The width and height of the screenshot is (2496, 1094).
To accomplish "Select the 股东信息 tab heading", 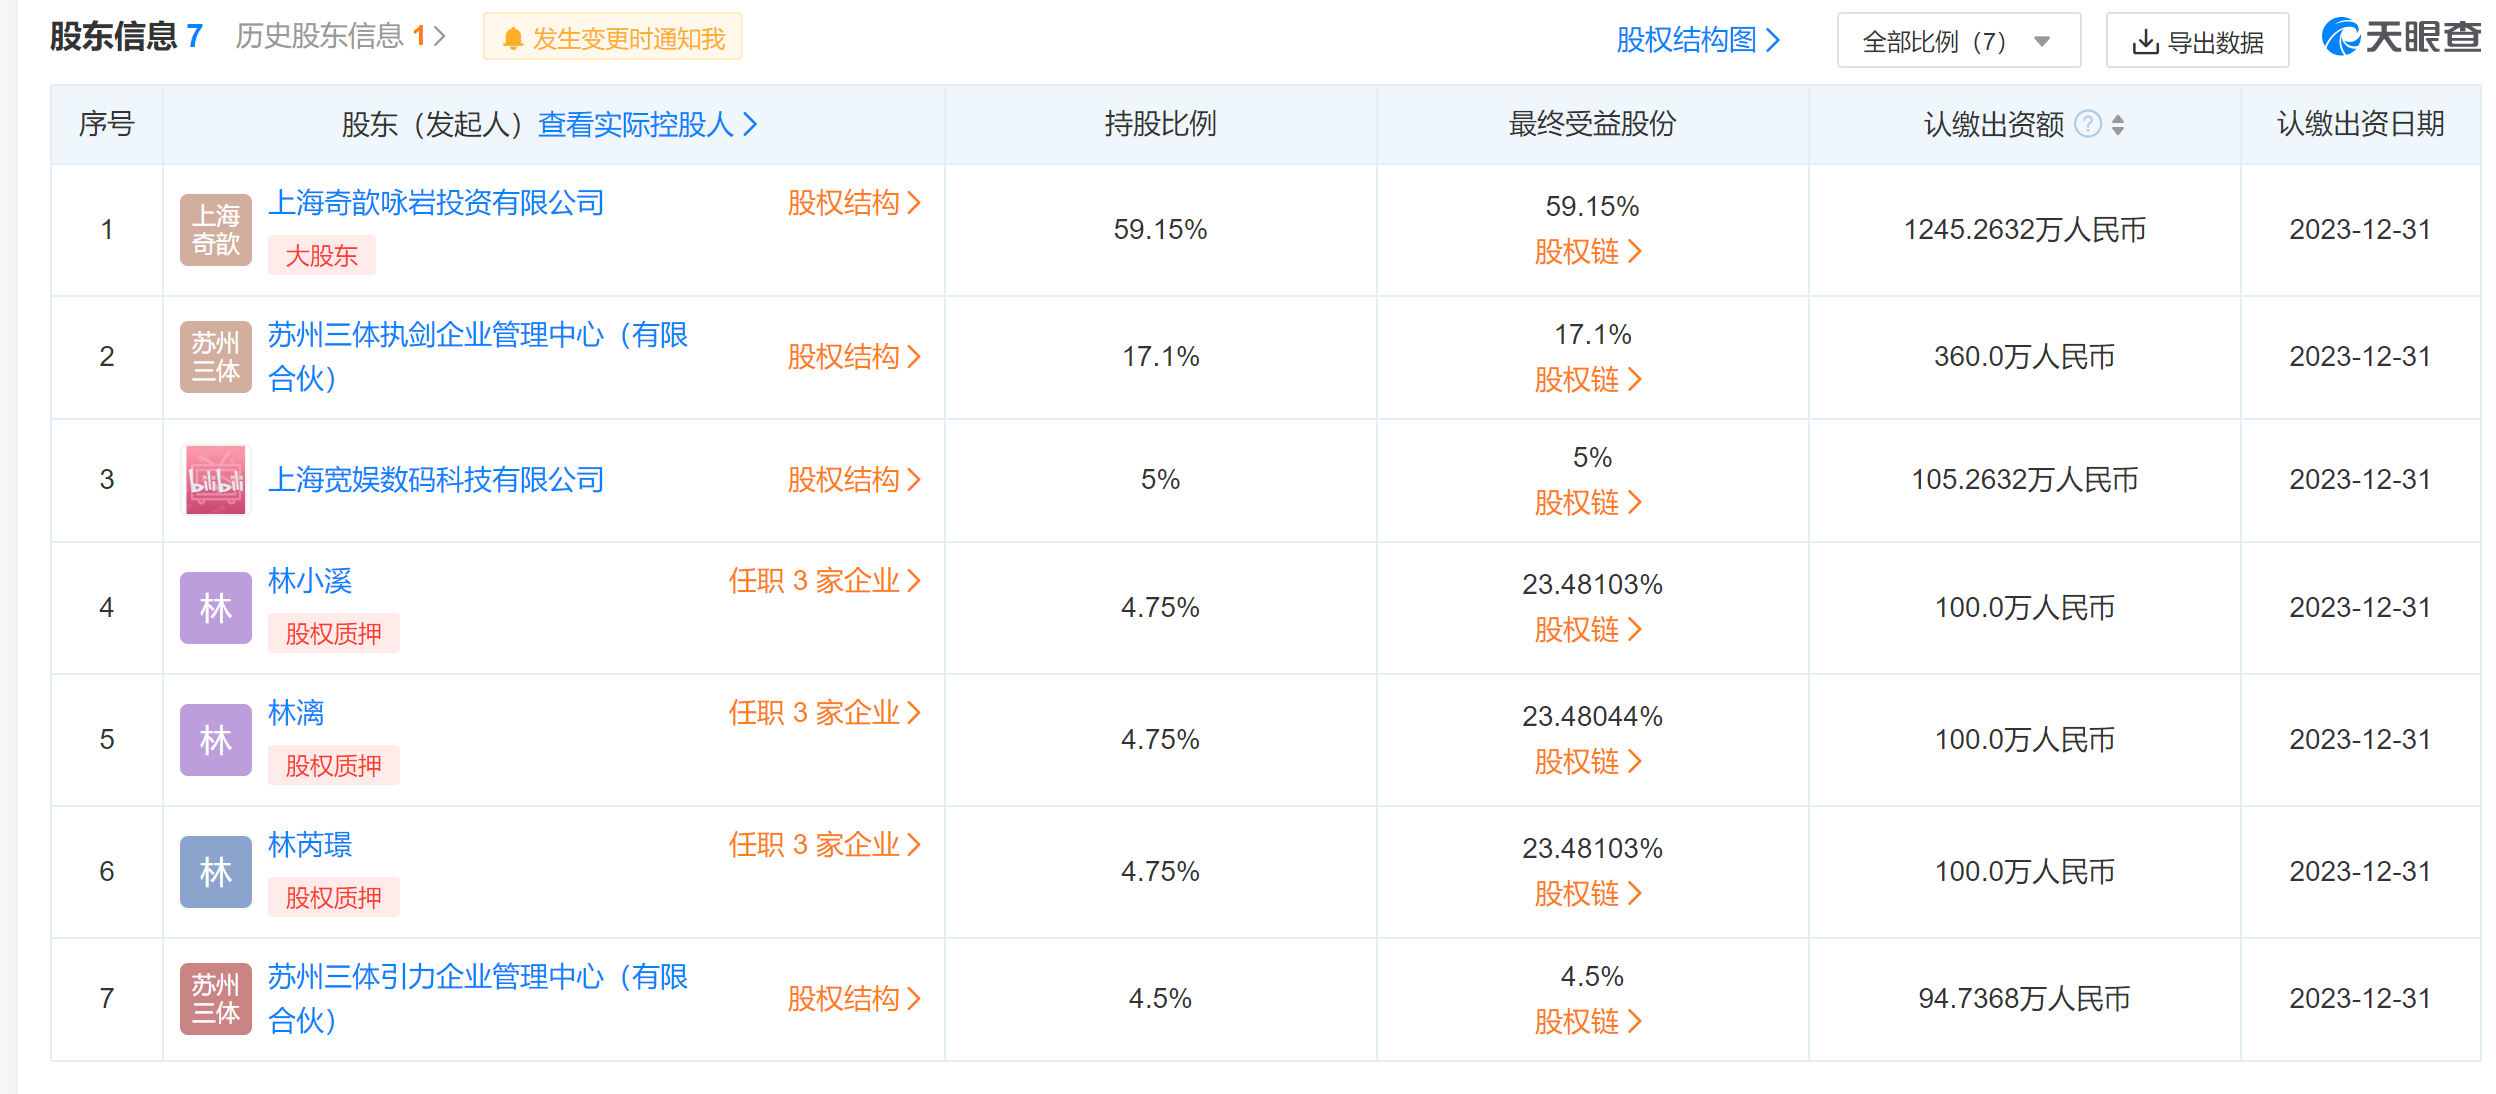I will coord(126,37).
